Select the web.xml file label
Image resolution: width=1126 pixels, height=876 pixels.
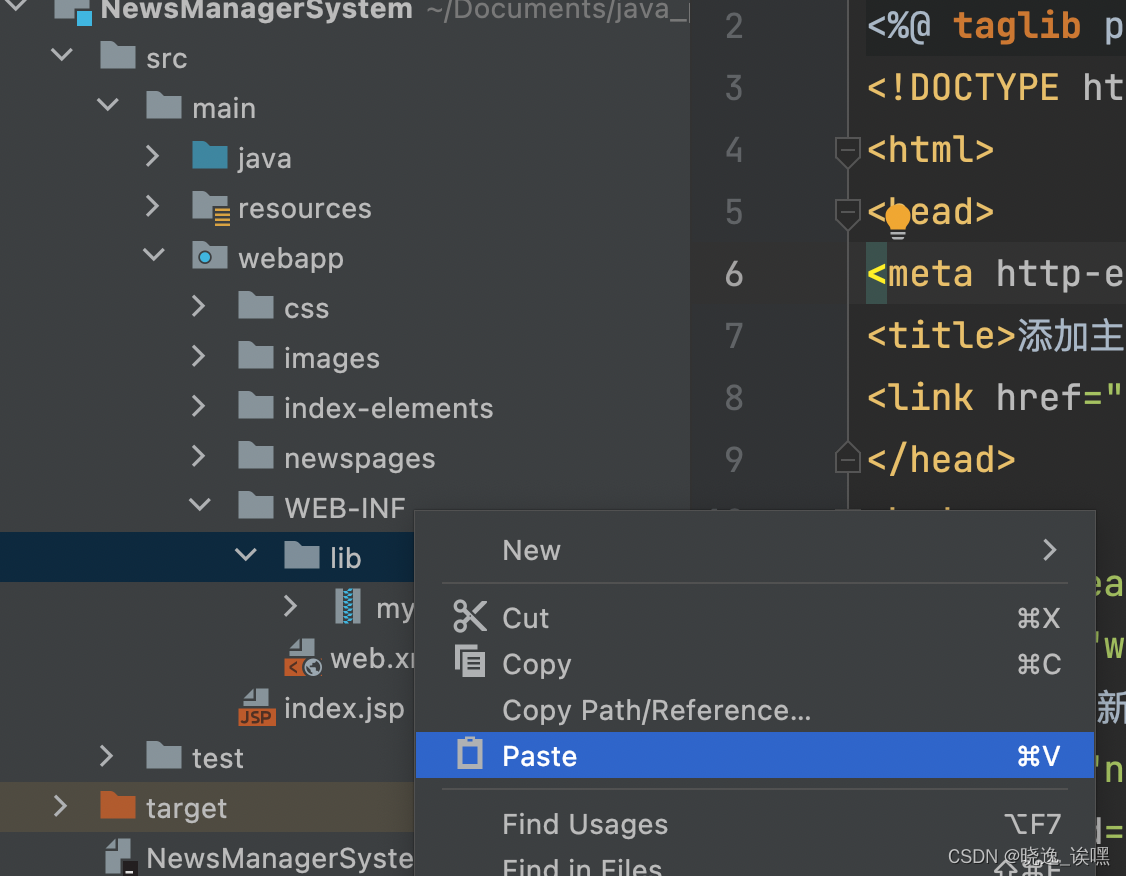pyautogui.click(x=372, y=658)
